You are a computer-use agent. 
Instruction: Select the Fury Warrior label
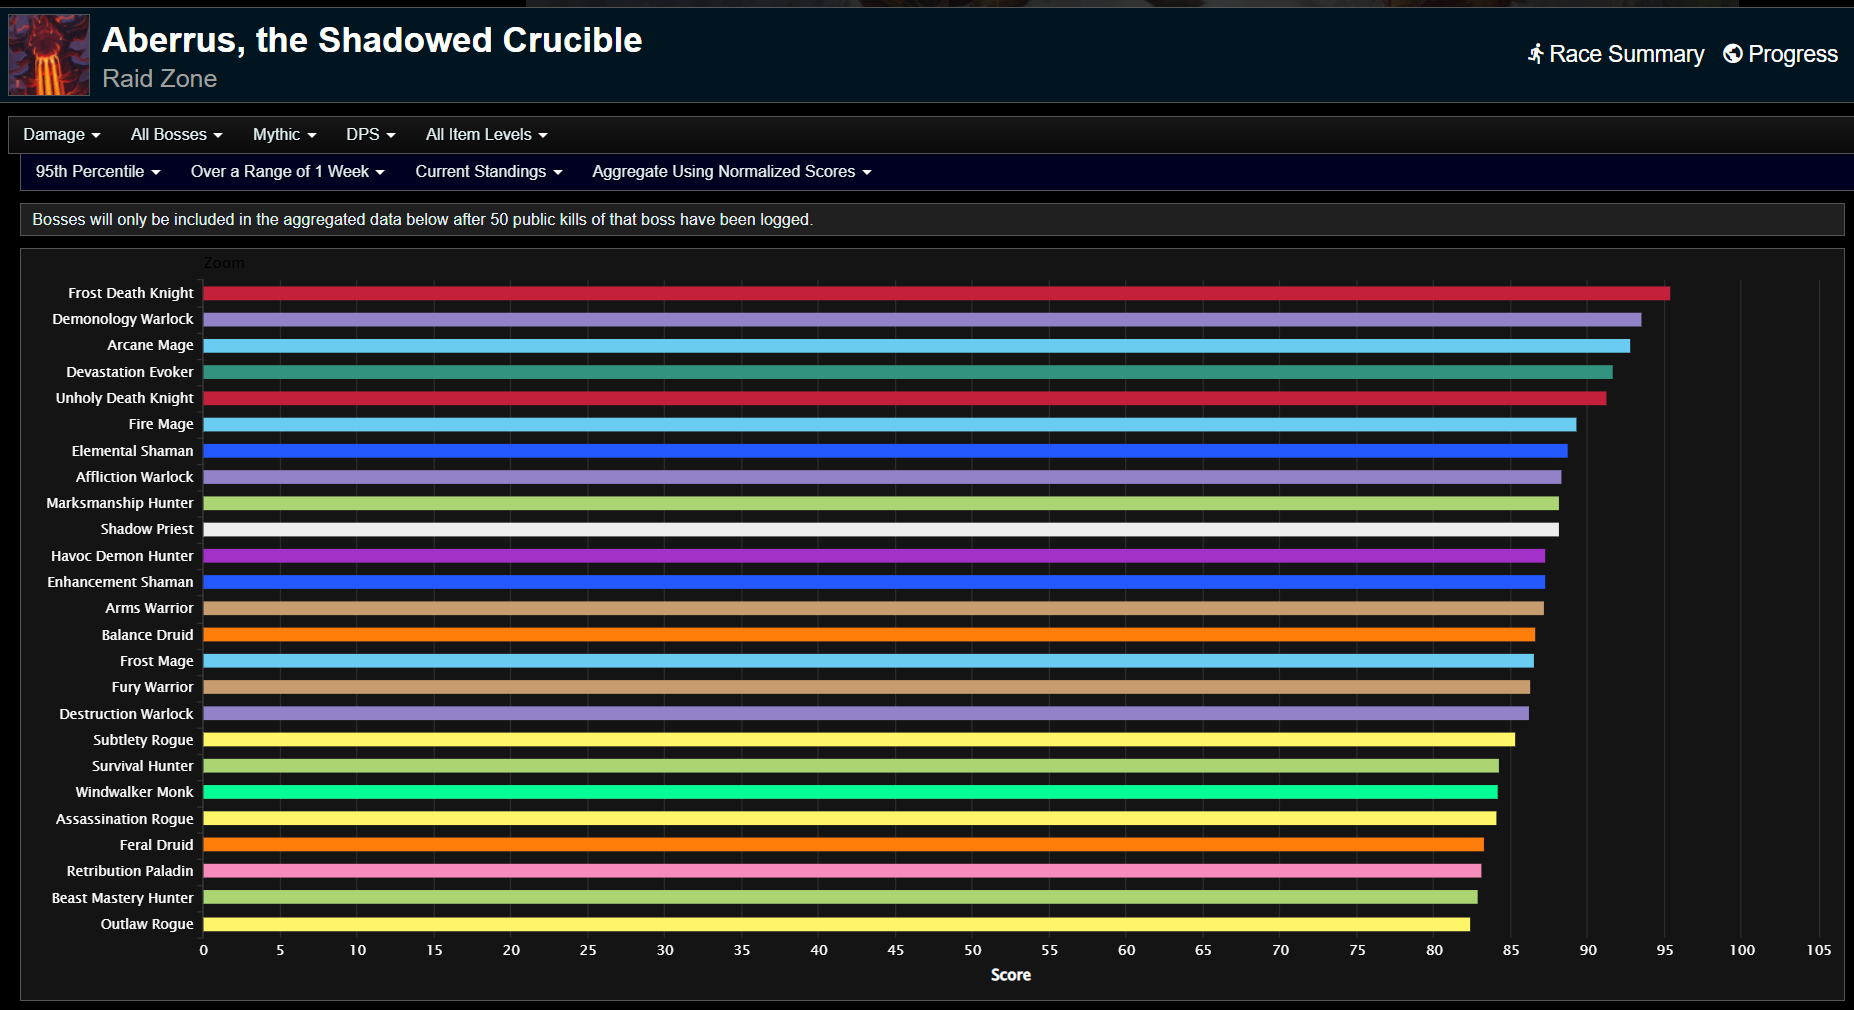(x=152, y=687)
